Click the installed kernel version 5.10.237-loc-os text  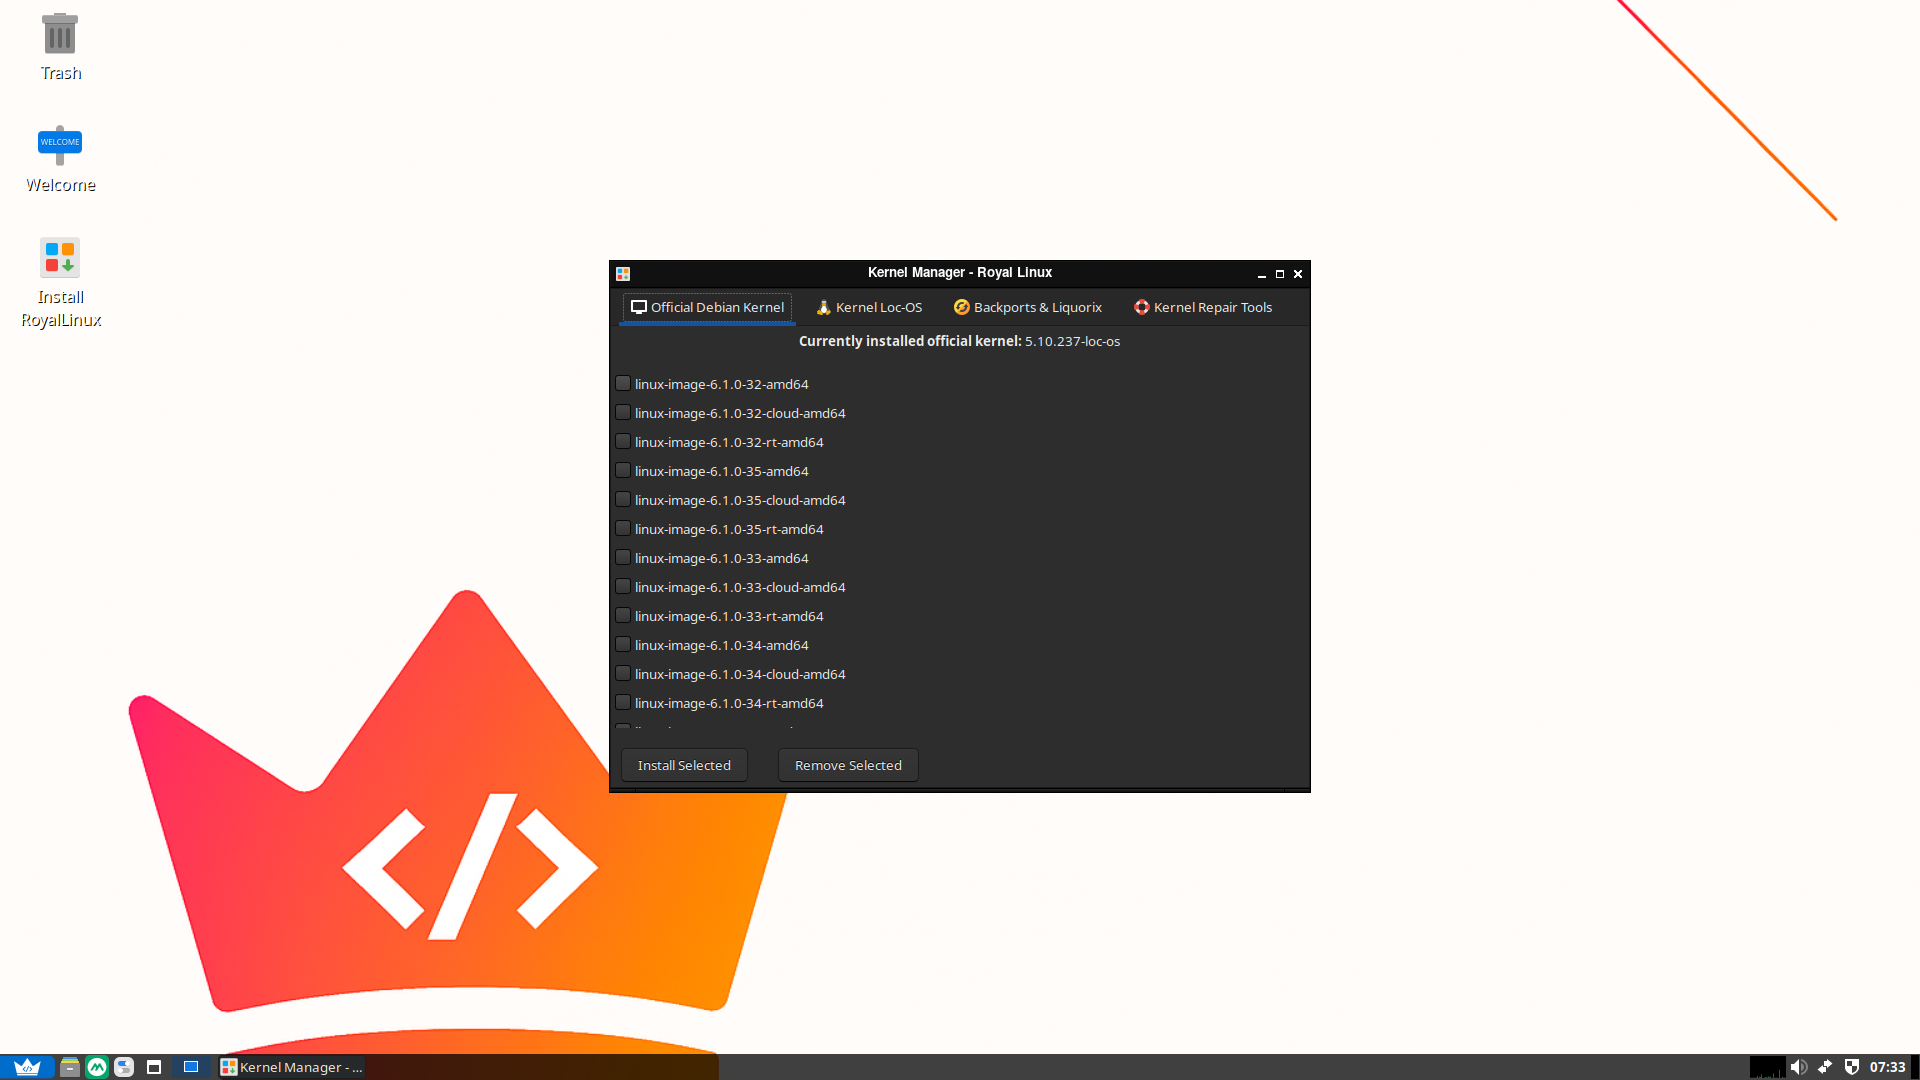(x=1072, y=341)
